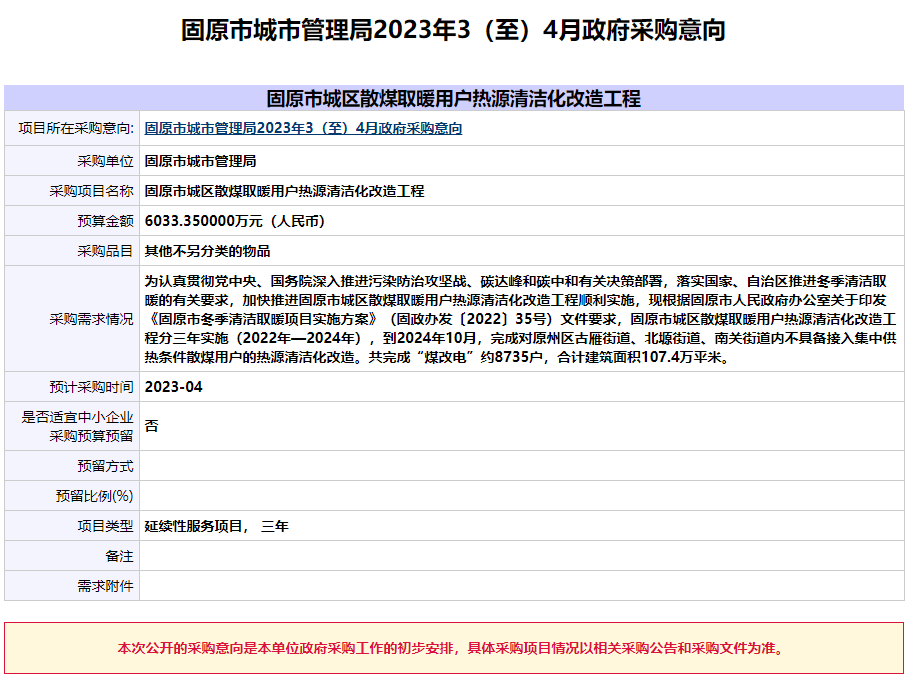Open the 固原市城市管理局2023年3（至）4月政府采购意向 hyperlink
Screen dimensions: 908x679
tap(302, 128)
